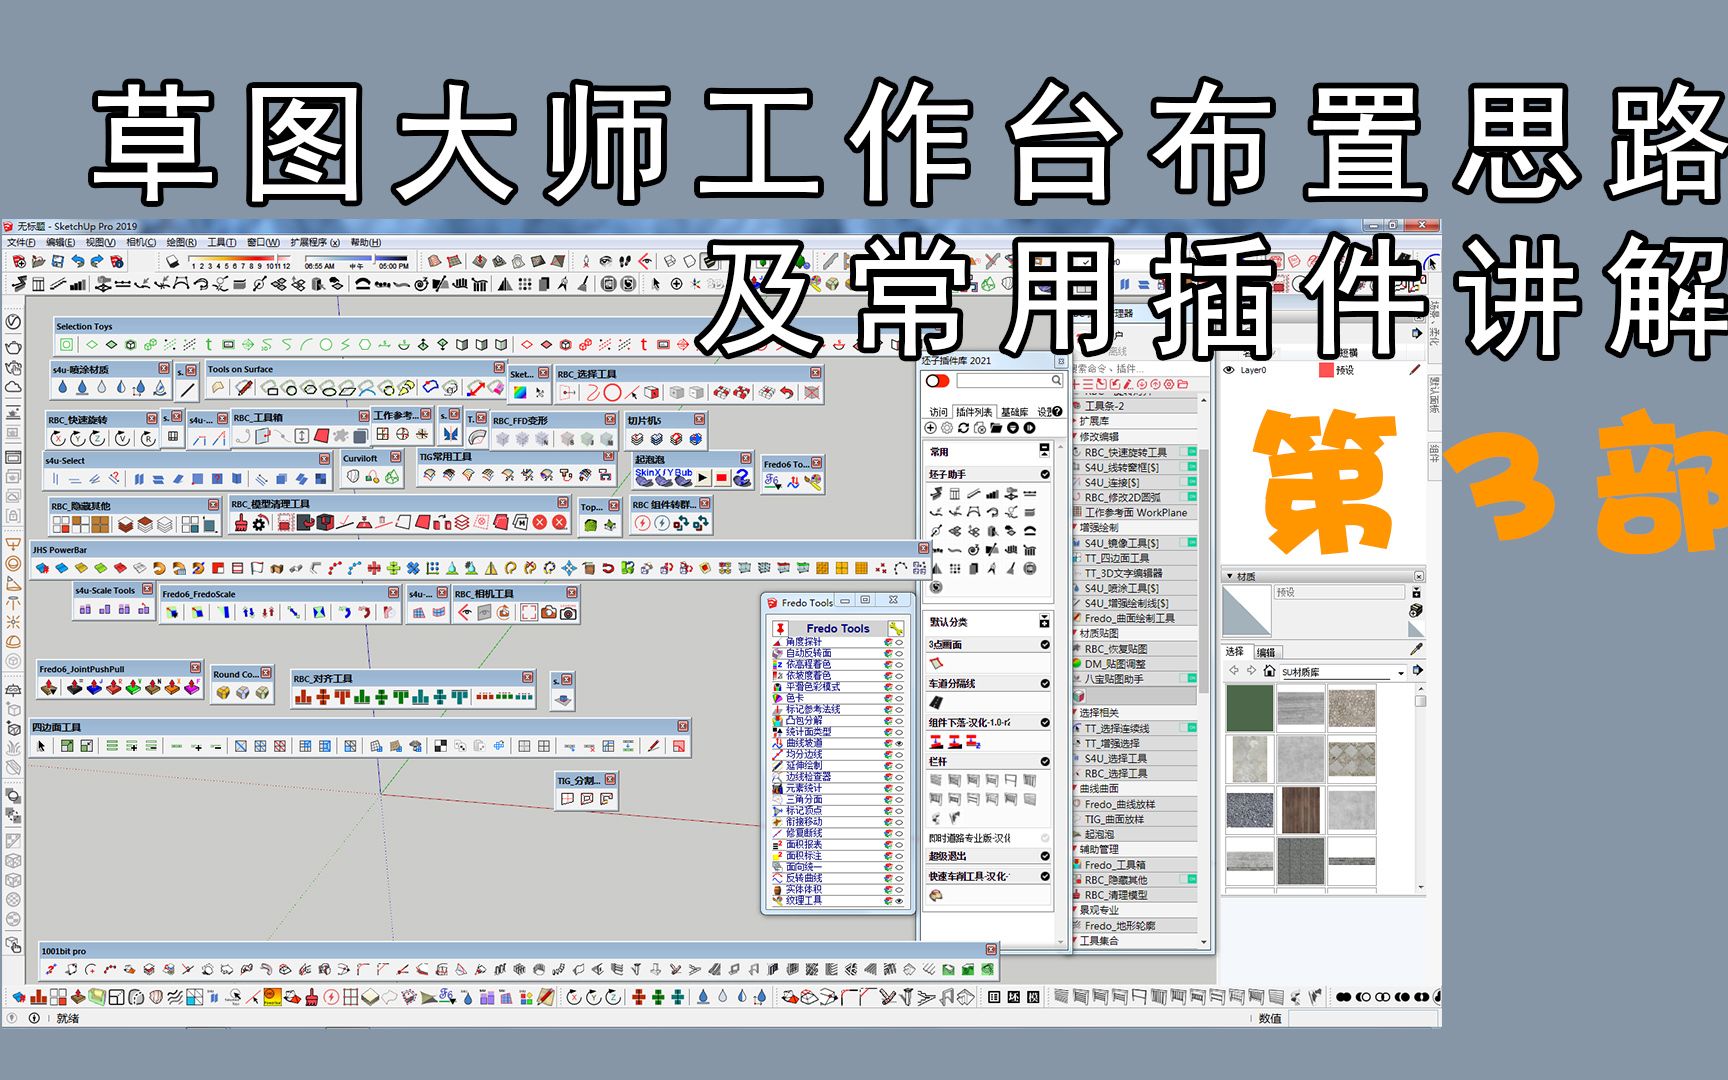The width and height of the screenshot is (1728, 1080).
Task: Click the shield icon in Curviloft toolbar
Action: (x=352, y=478)
